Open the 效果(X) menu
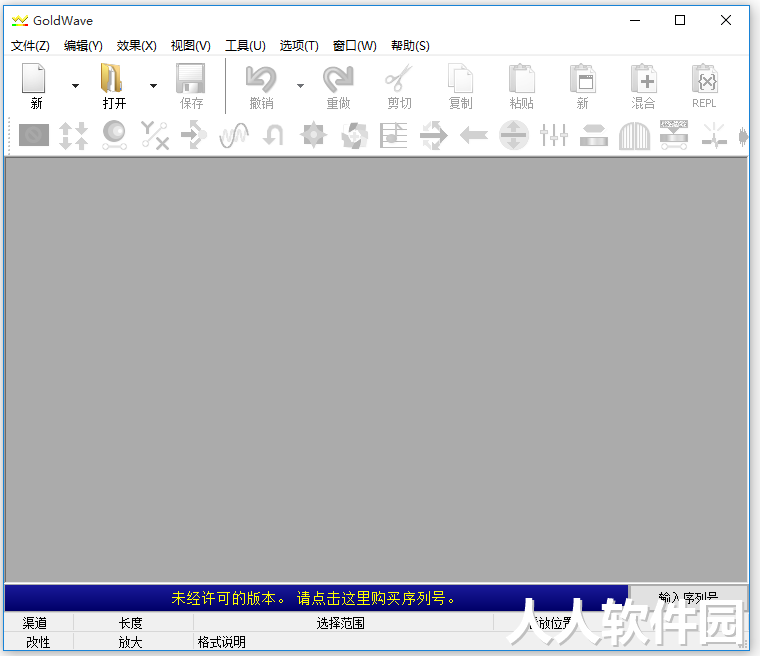The width and height of the screenshot is (760, 656). point(136,46)
